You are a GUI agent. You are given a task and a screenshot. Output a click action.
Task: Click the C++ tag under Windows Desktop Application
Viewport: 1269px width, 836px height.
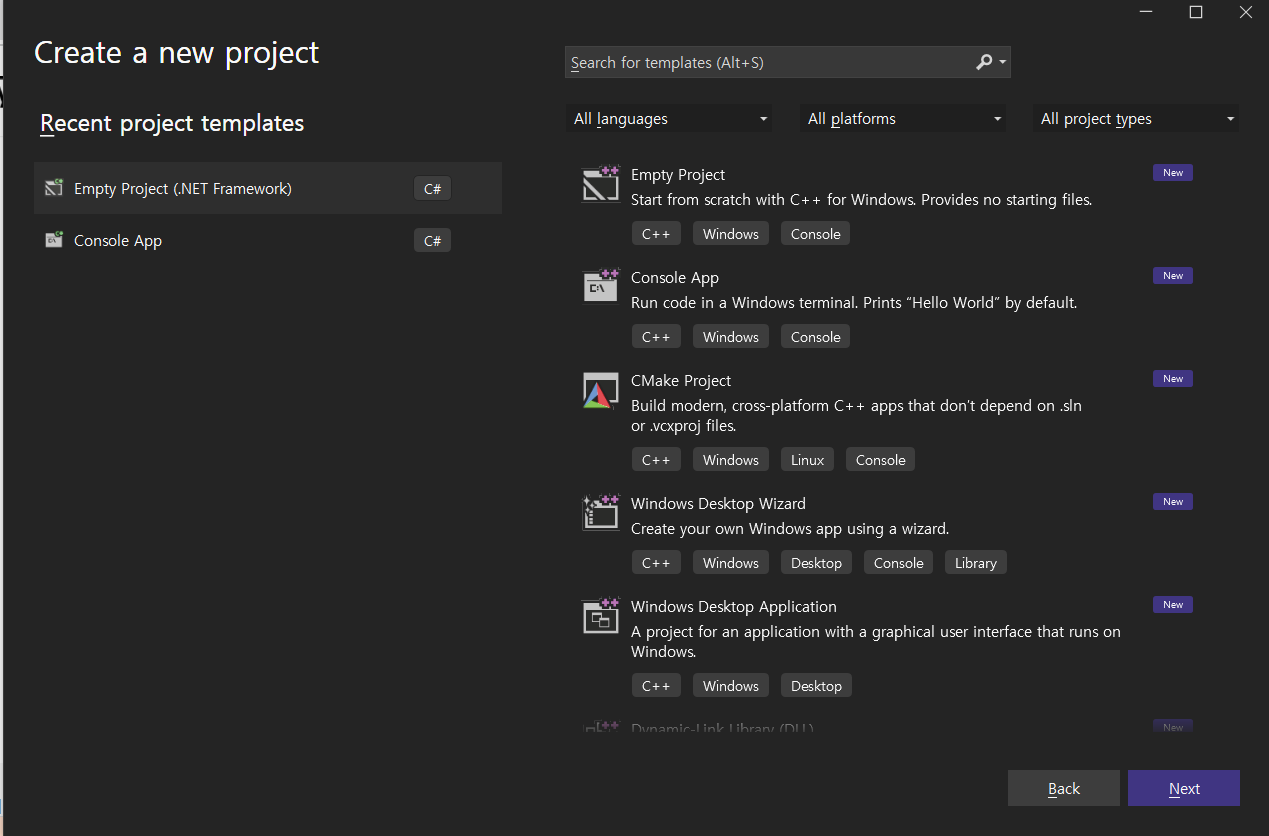pyautogui.click(x=656, y=686)
